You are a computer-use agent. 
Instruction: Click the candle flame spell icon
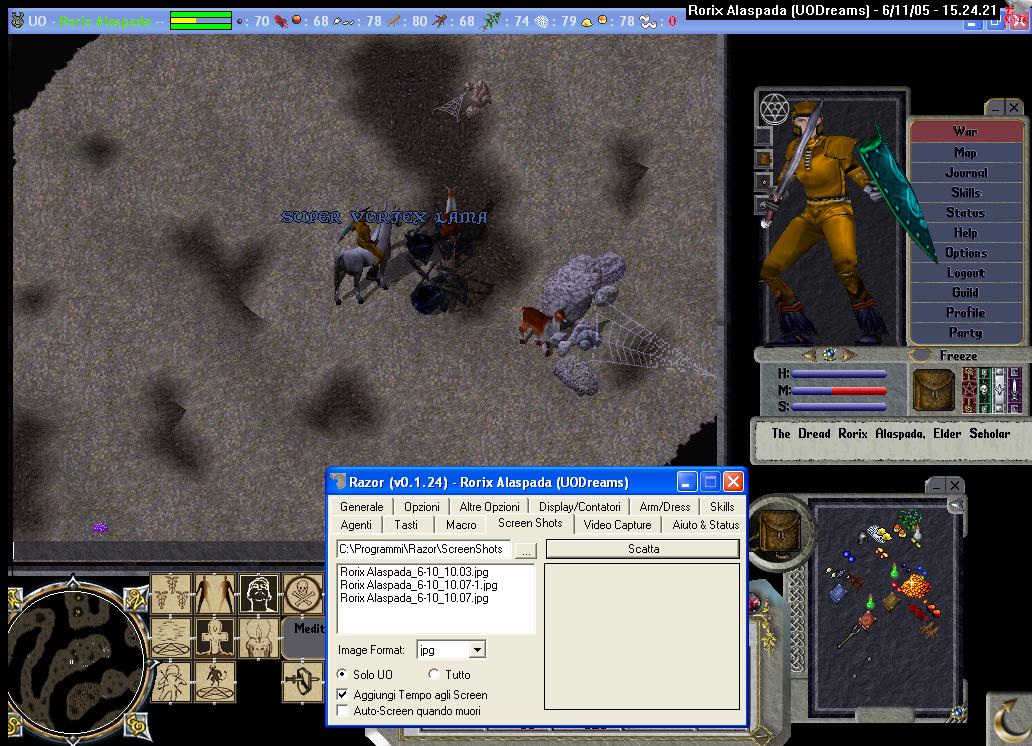259,637
